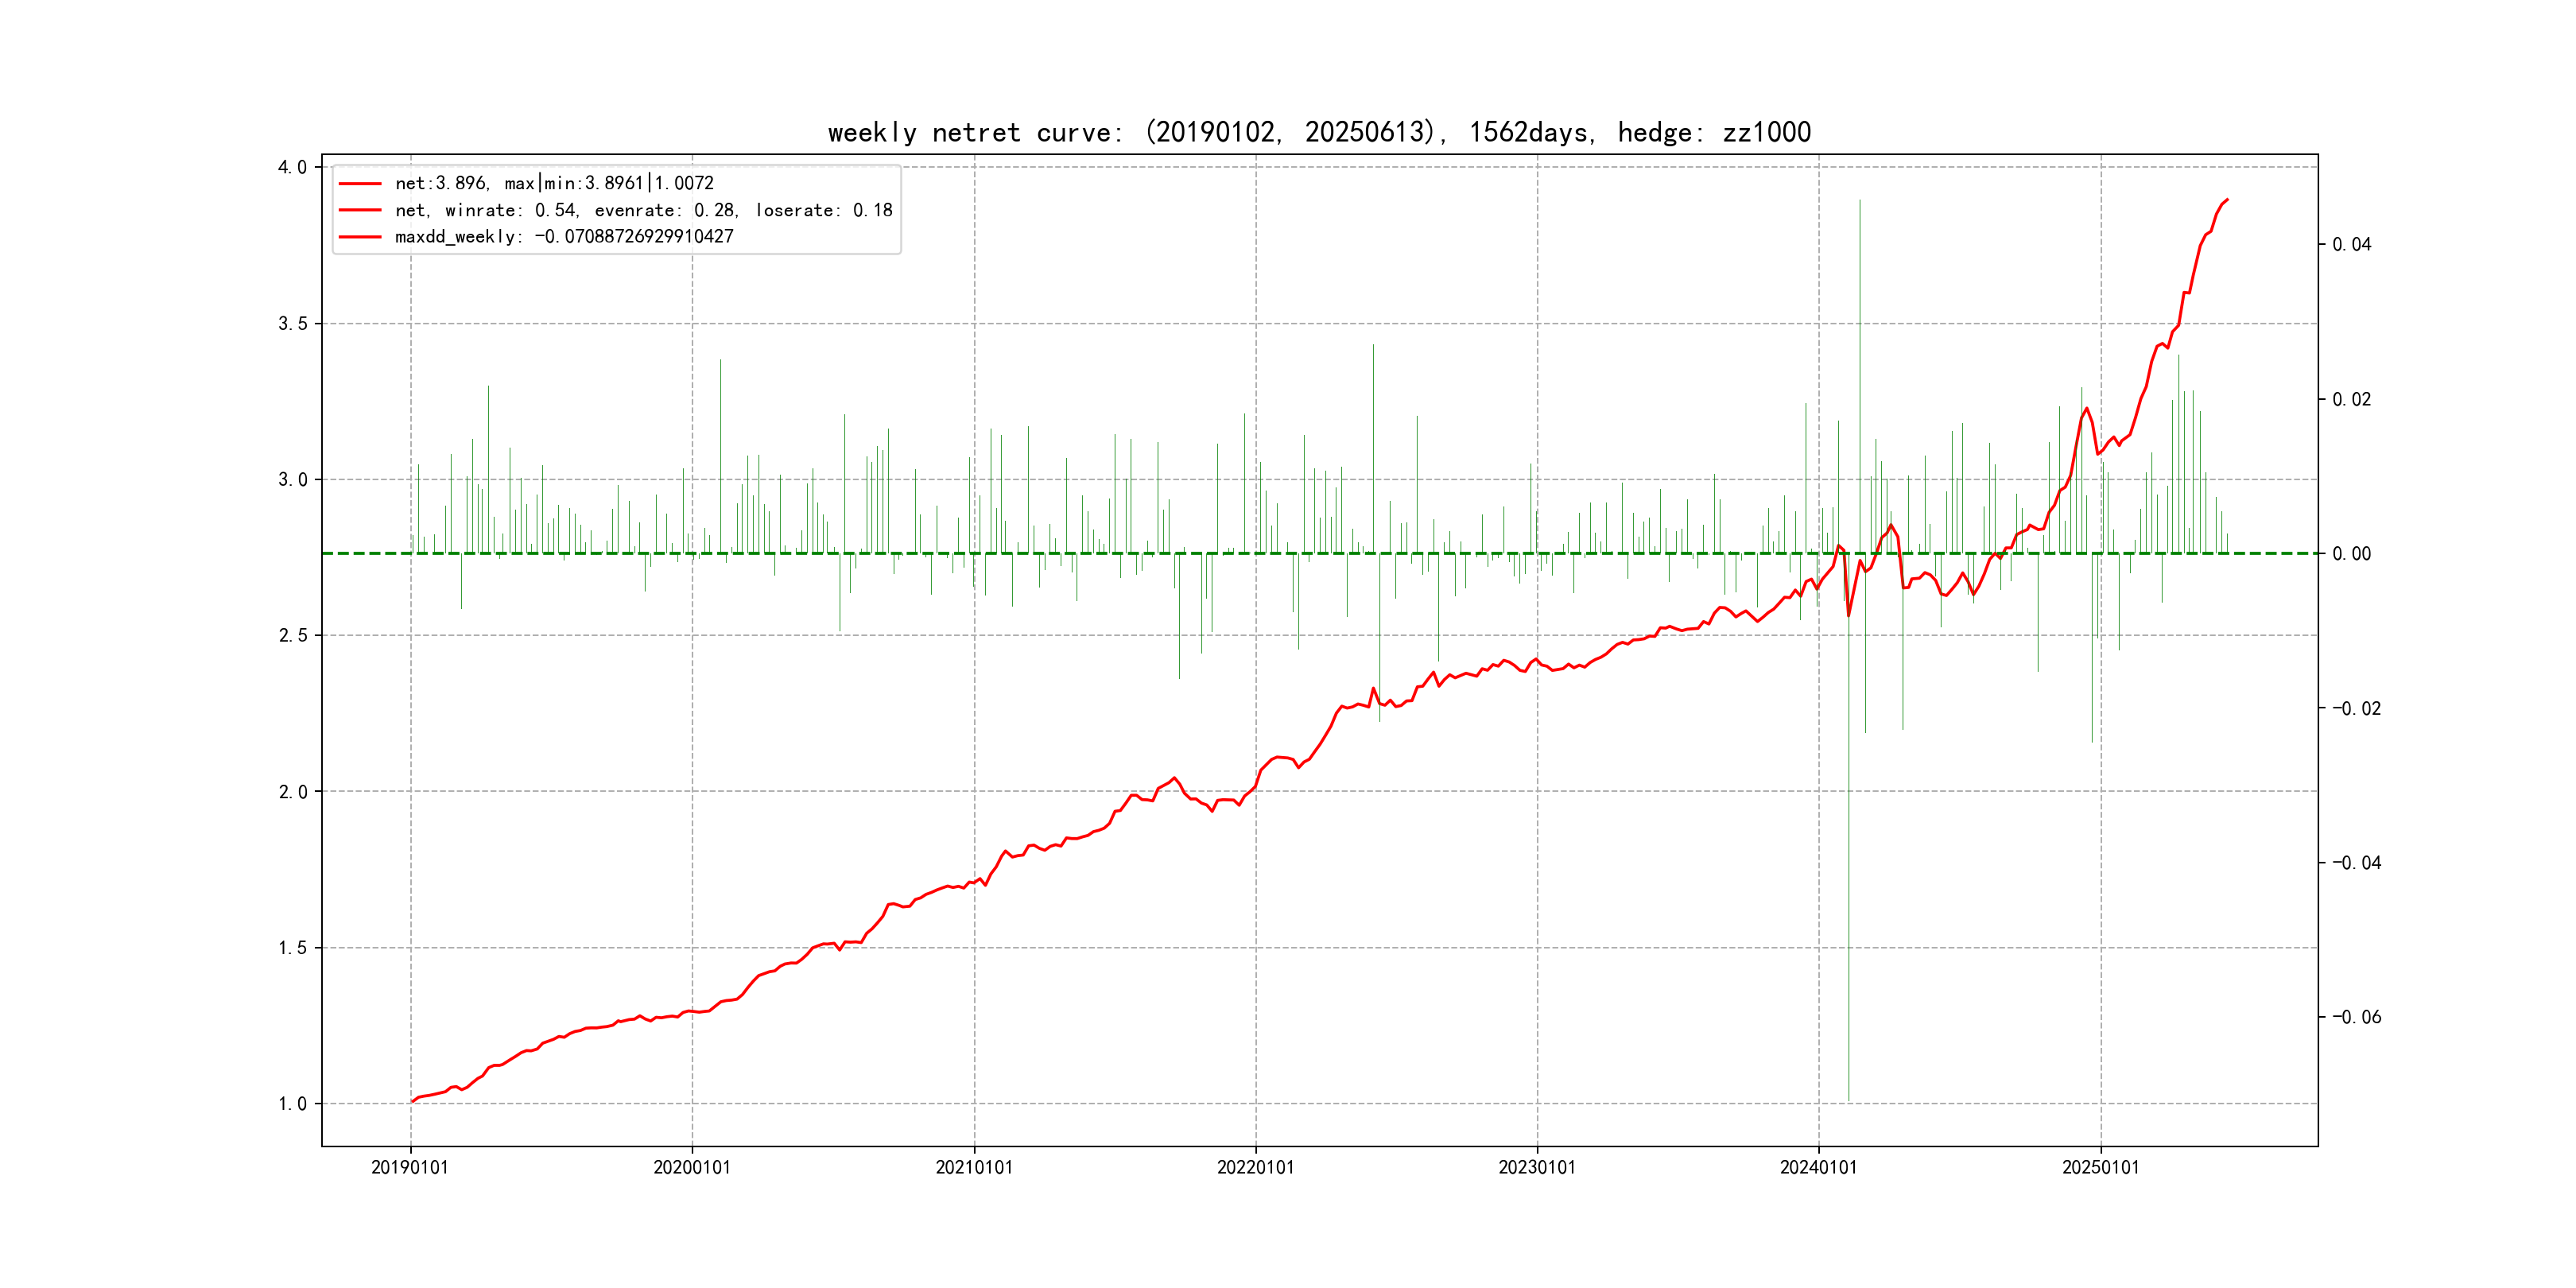Click the 3.5 left y-axis tick label
The height and width of the screenshot is (1288, 2576).
[x=292, y=324]
